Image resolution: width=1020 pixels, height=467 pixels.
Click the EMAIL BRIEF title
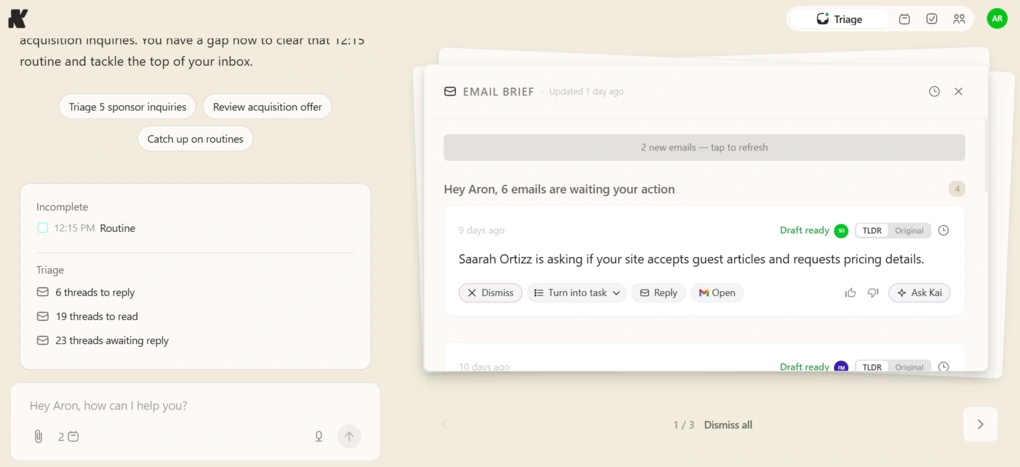498,92
